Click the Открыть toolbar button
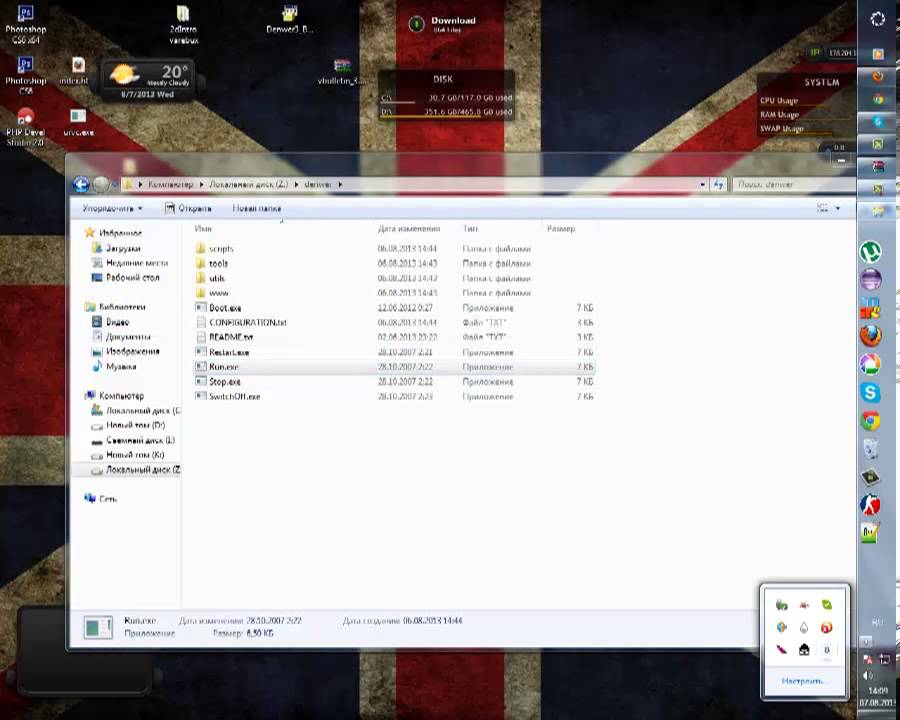This screenshot has width=900, height=720. pos(188,208)
